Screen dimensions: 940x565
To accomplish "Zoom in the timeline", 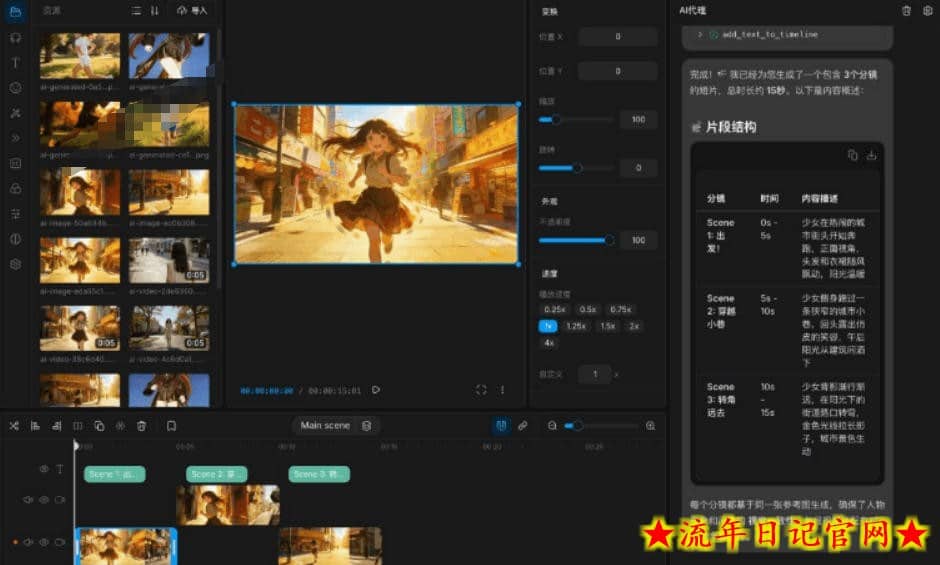I will [650, 426].
